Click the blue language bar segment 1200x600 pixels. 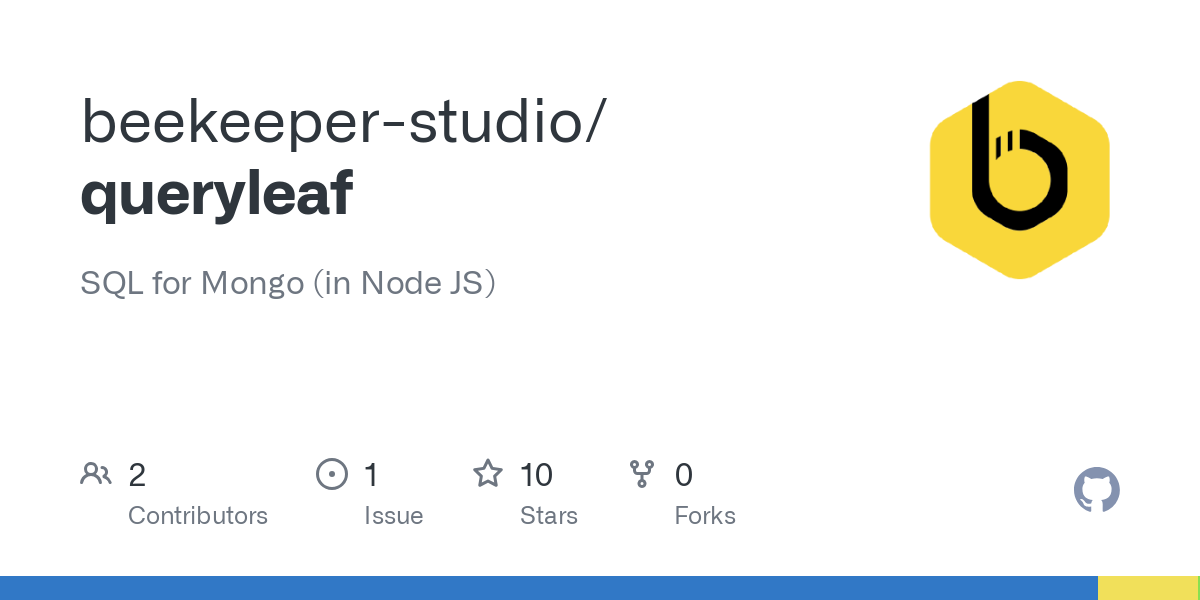click(549, 588)
